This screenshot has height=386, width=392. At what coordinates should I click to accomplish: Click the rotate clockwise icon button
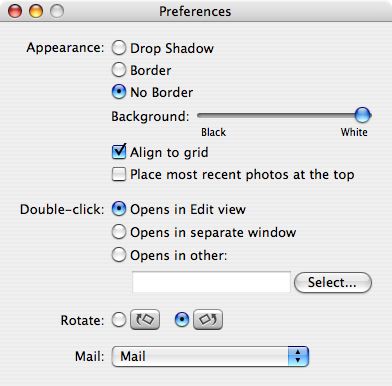pos(208,320)
